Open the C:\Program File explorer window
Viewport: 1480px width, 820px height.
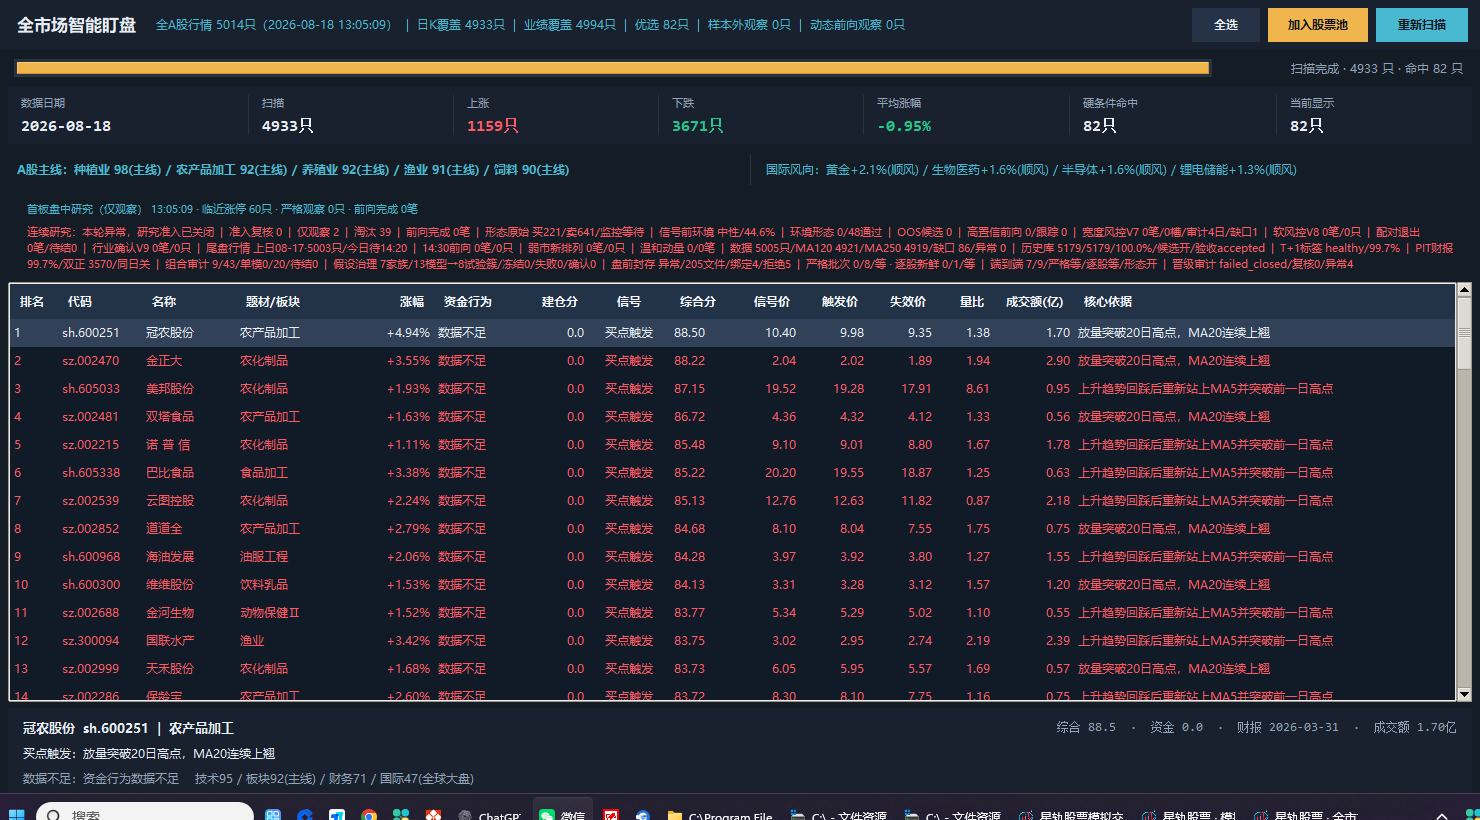tap(720, 814)
